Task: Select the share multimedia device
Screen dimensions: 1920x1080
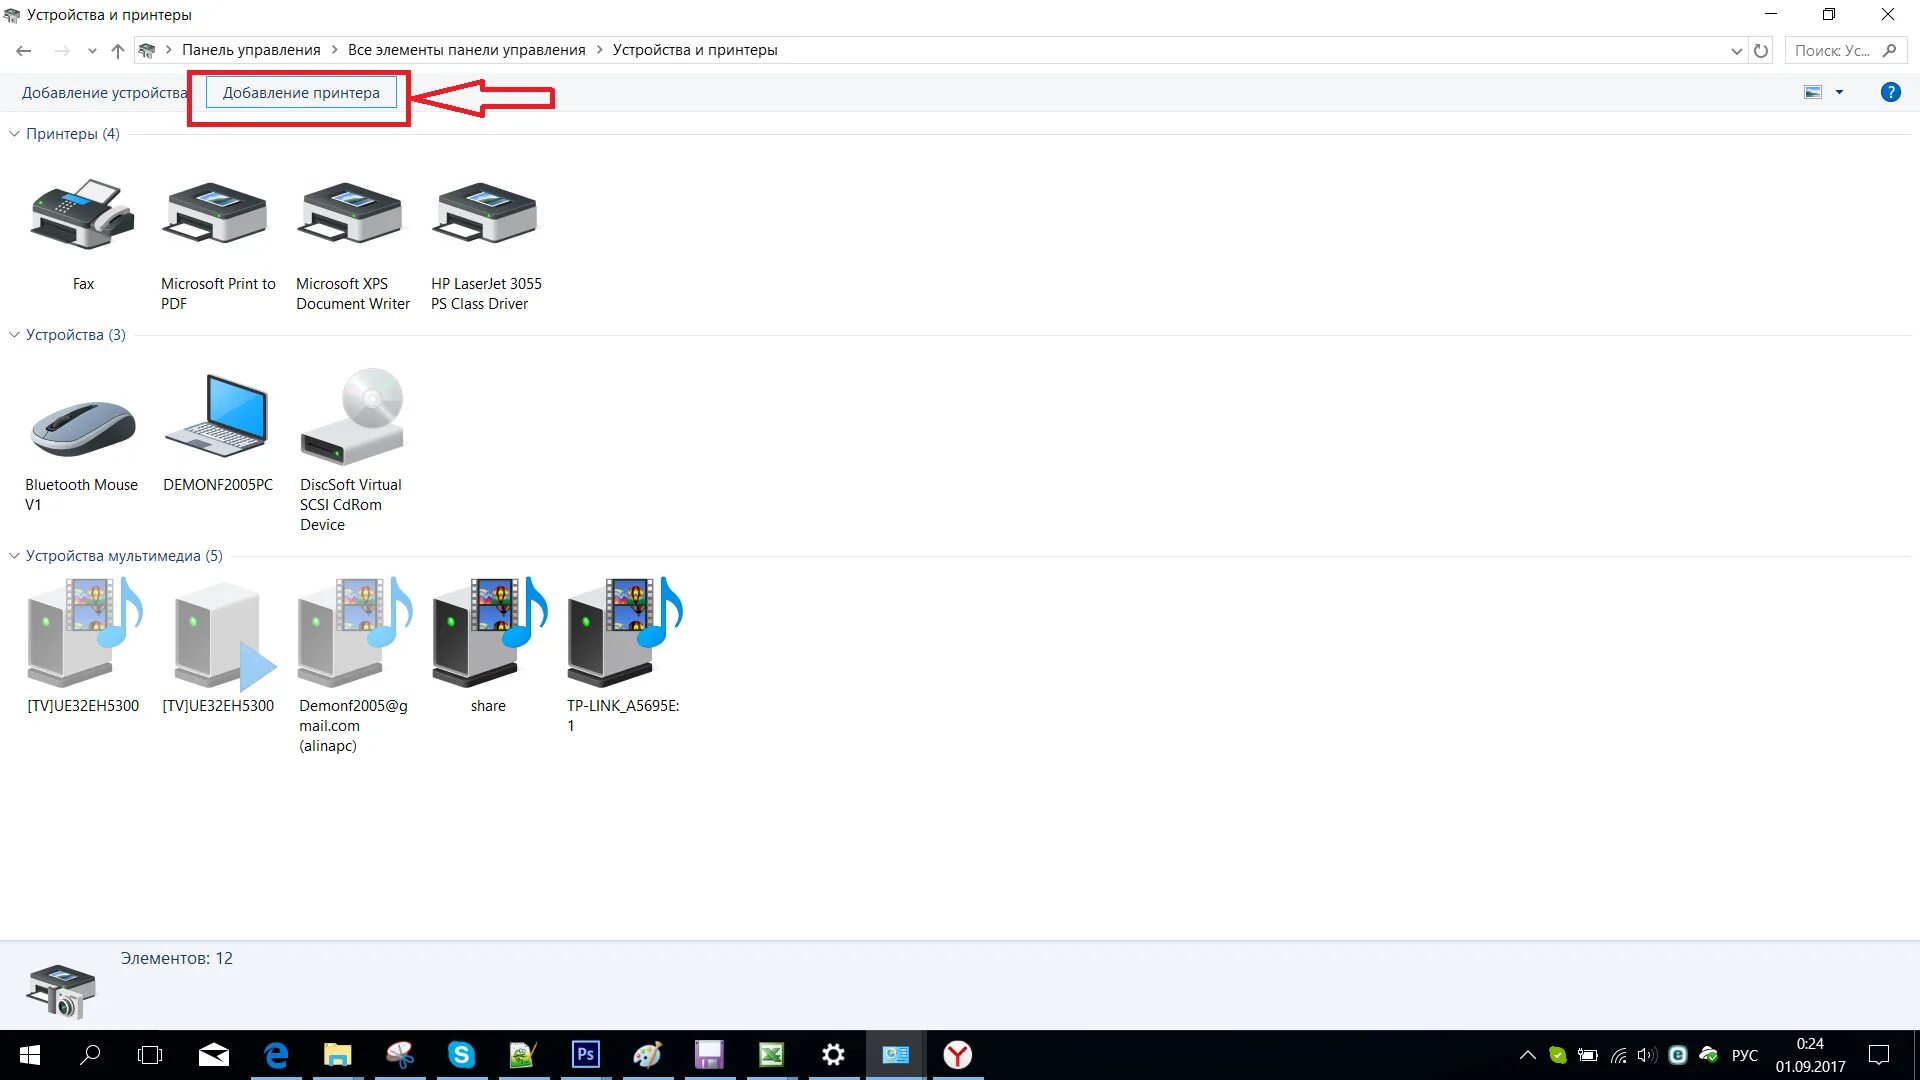Action: coord(488,632)
